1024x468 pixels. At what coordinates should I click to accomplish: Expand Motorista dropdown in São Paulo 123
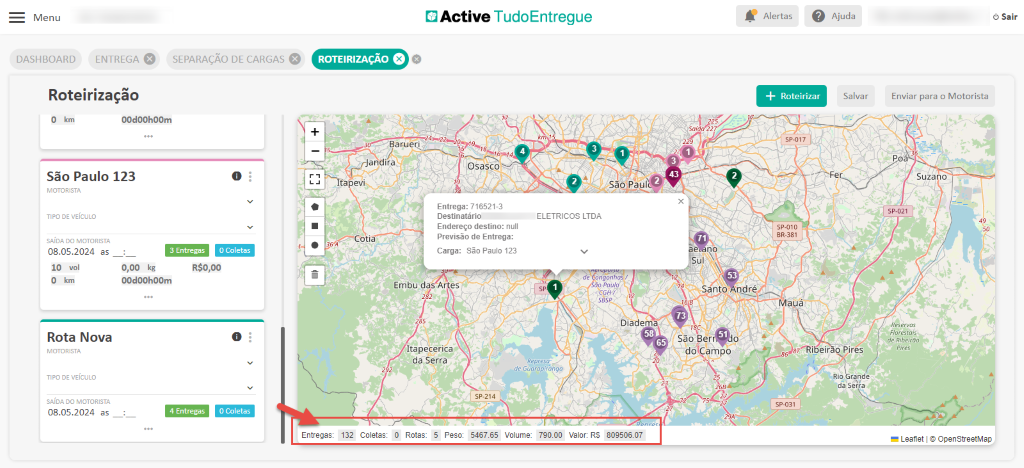coord(249,202)
